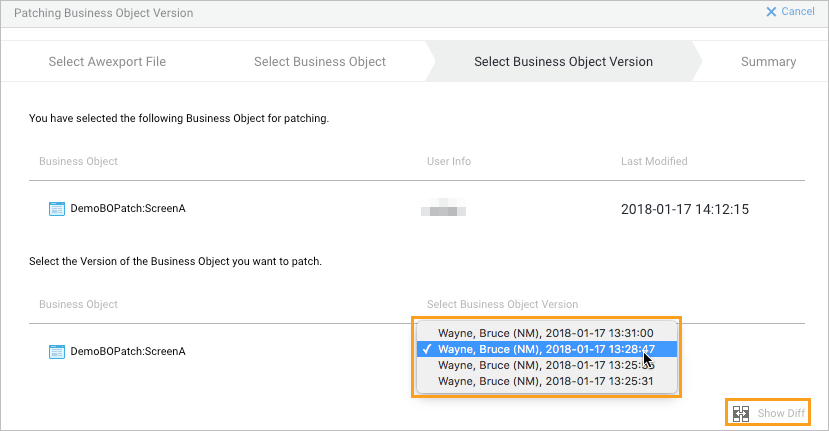Click the Show Diff button
The height and width of the screenshot is (431, 829).
click(x=768, y=413)
